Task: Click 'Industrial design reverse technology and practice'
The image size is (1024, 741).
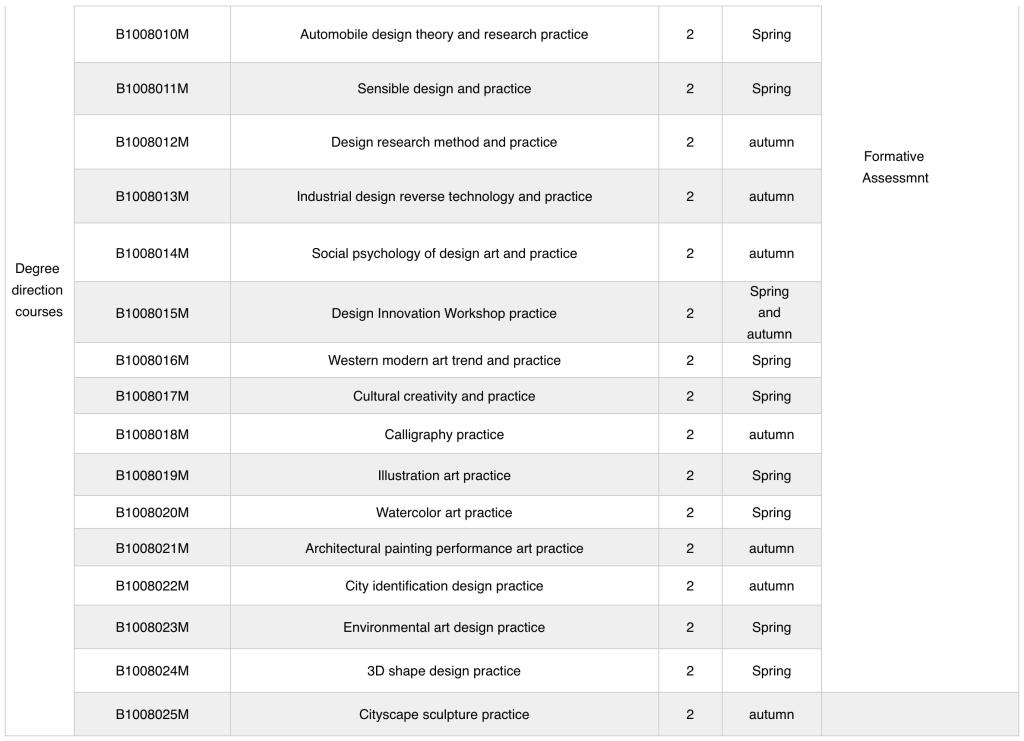Action: [444, 197]
